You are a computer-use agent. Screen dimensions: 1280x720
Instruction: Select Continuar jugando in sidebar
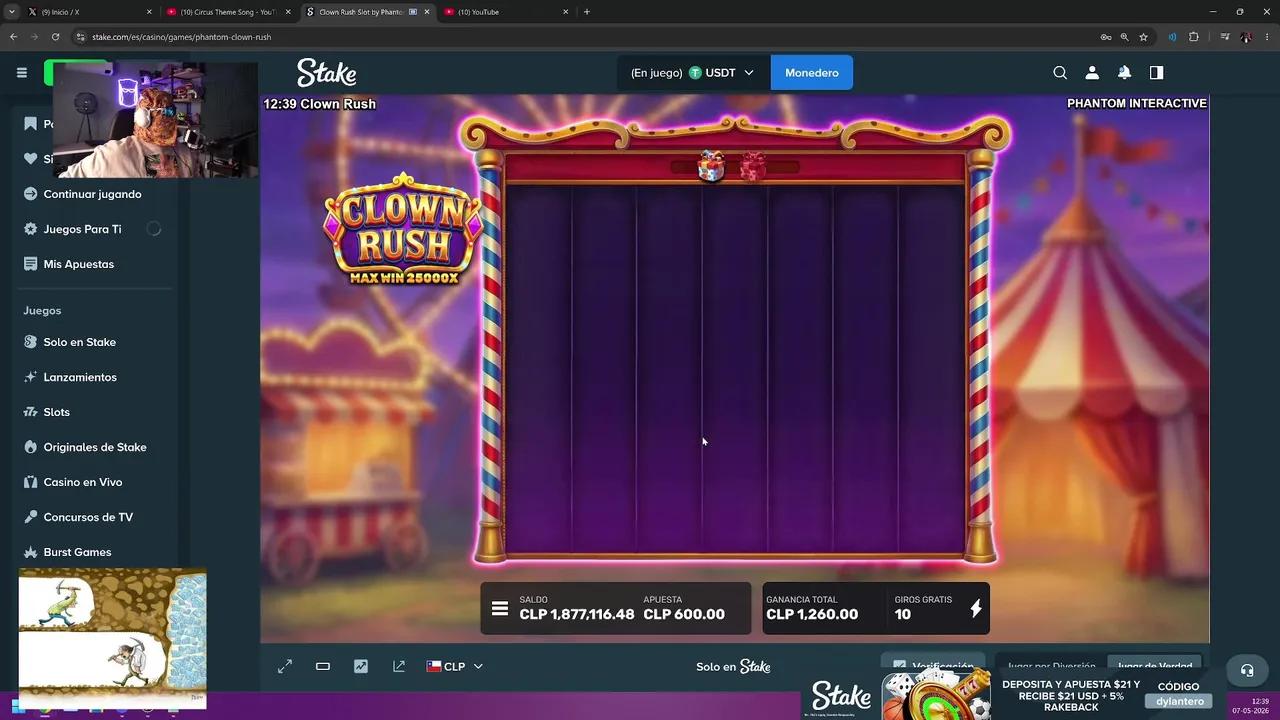[x=92, y=194]
